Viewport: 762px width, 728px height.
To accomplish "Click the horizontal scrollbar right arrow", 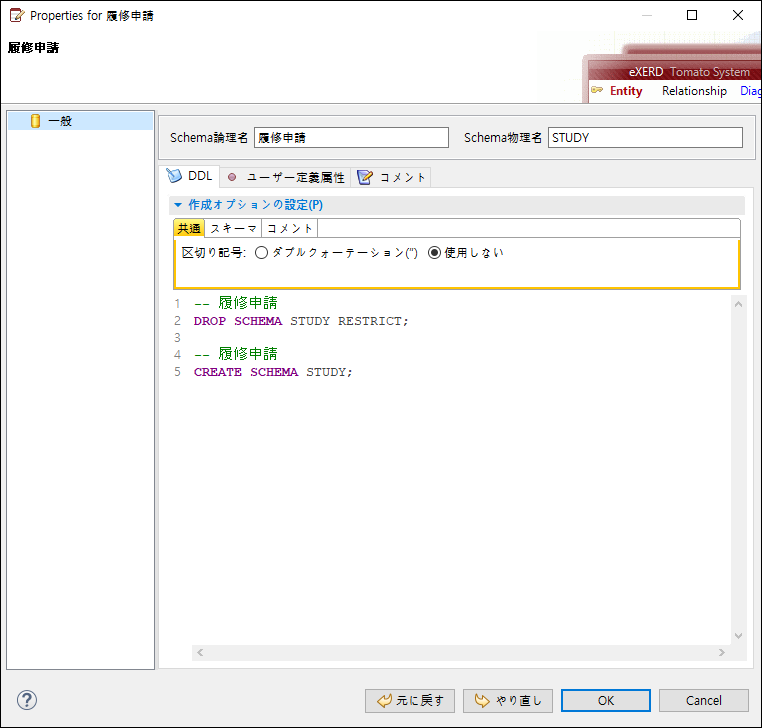I will click(722, 652).
